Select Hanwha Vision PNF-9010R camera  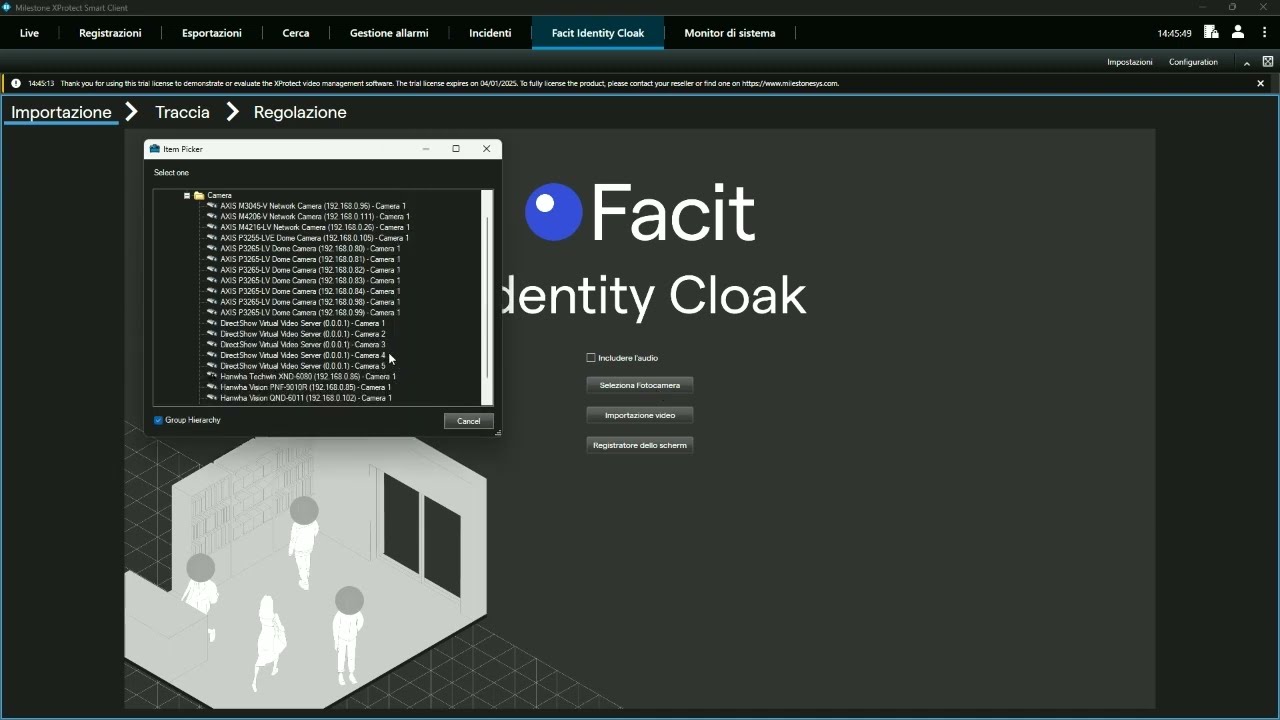(x=305, y=387)
